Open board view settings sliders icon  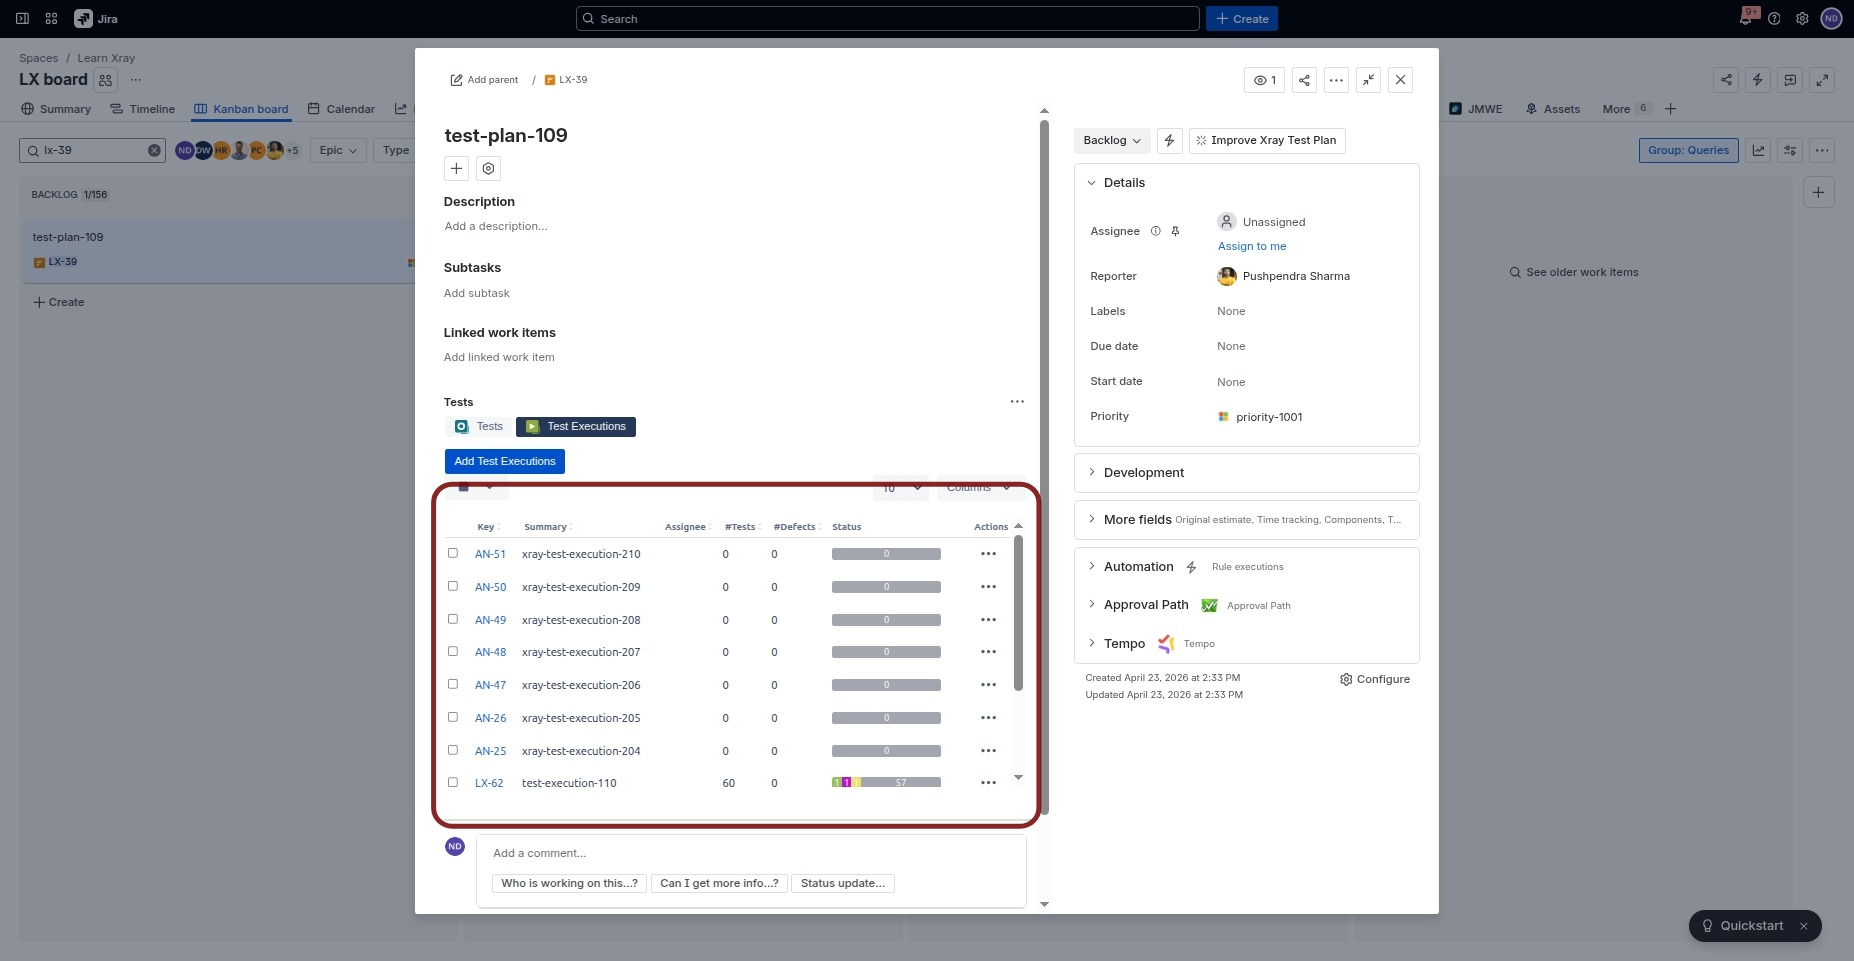click(1790, 150)
